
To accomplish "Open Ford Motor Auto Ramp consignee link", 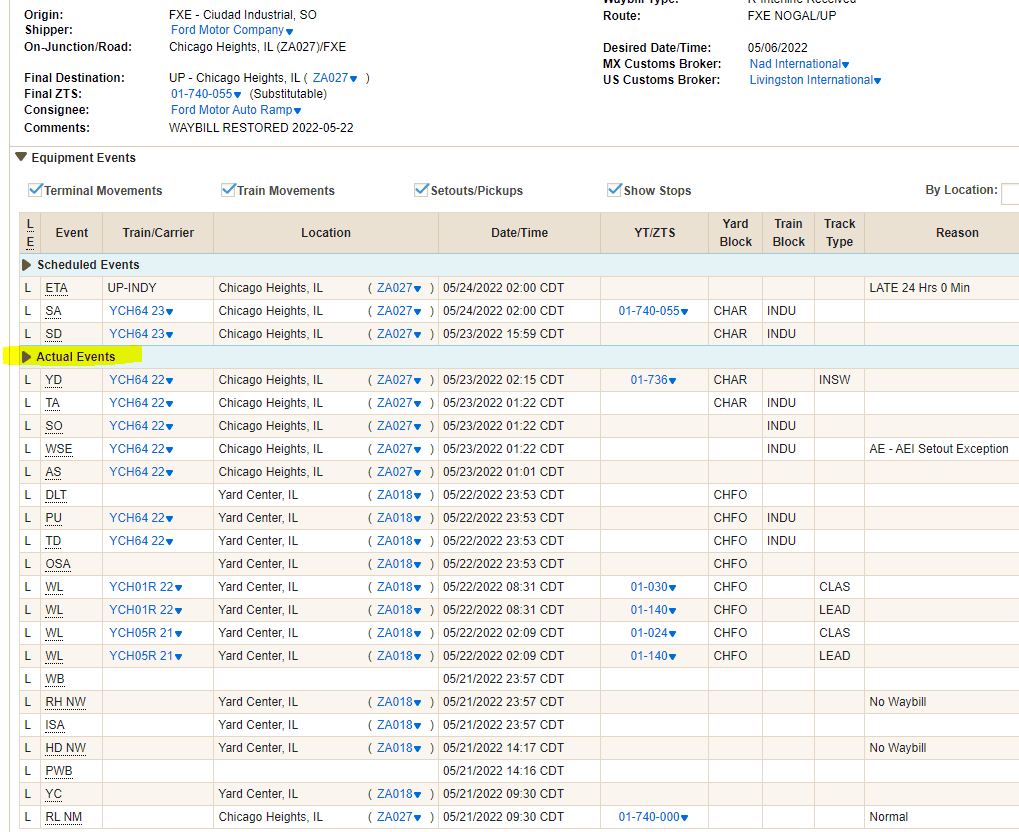I will (236, 110).
